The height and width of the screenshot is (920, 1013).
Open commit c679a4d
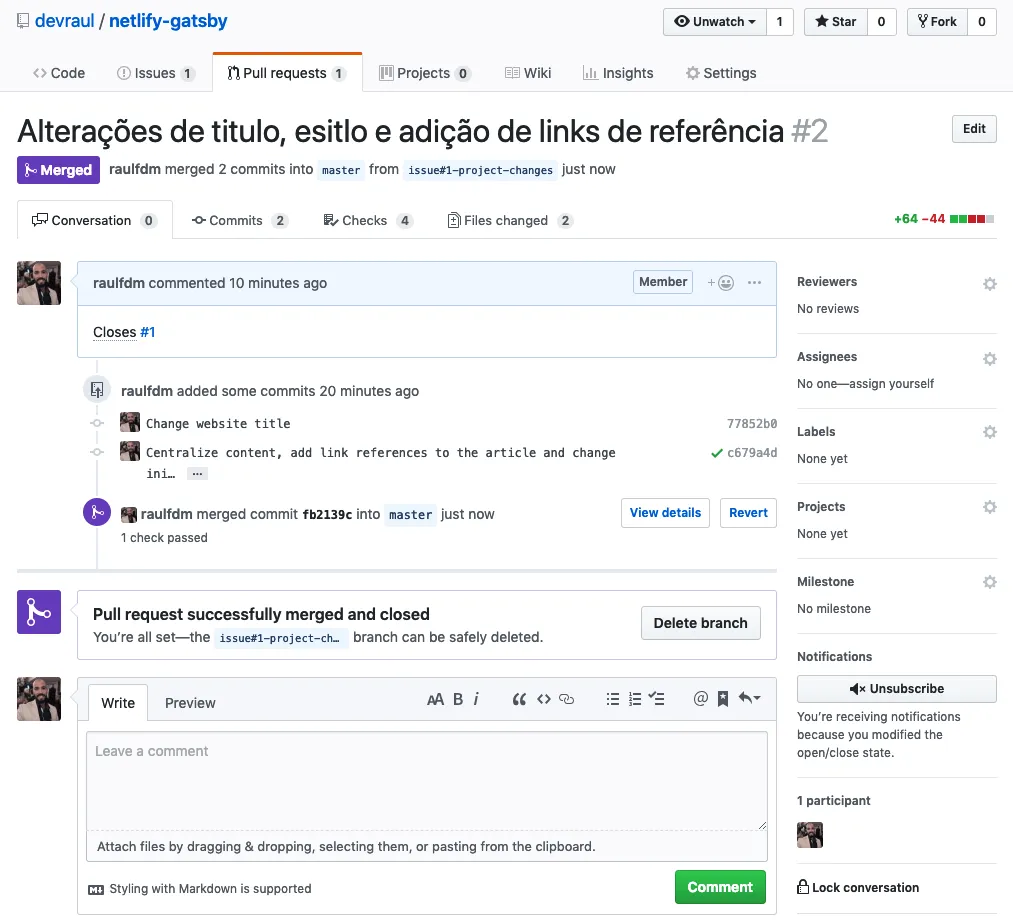[752, 453]
